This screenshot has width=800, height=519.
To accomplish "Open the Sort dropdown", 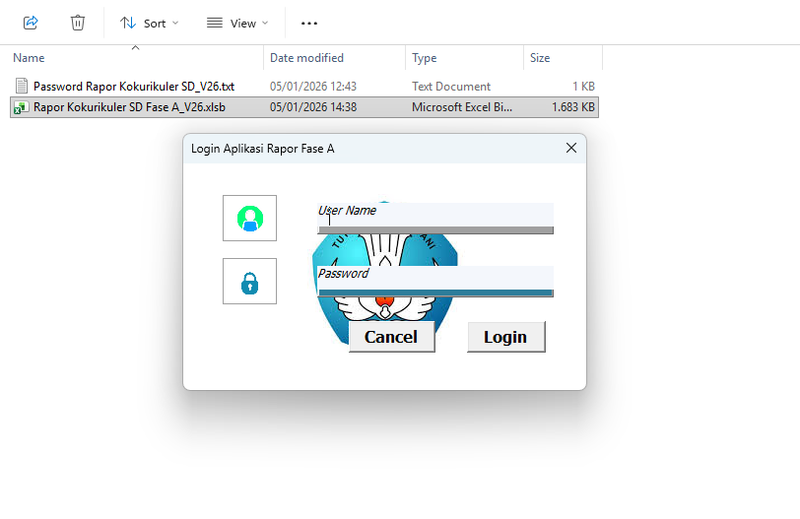I will (149, 22).
